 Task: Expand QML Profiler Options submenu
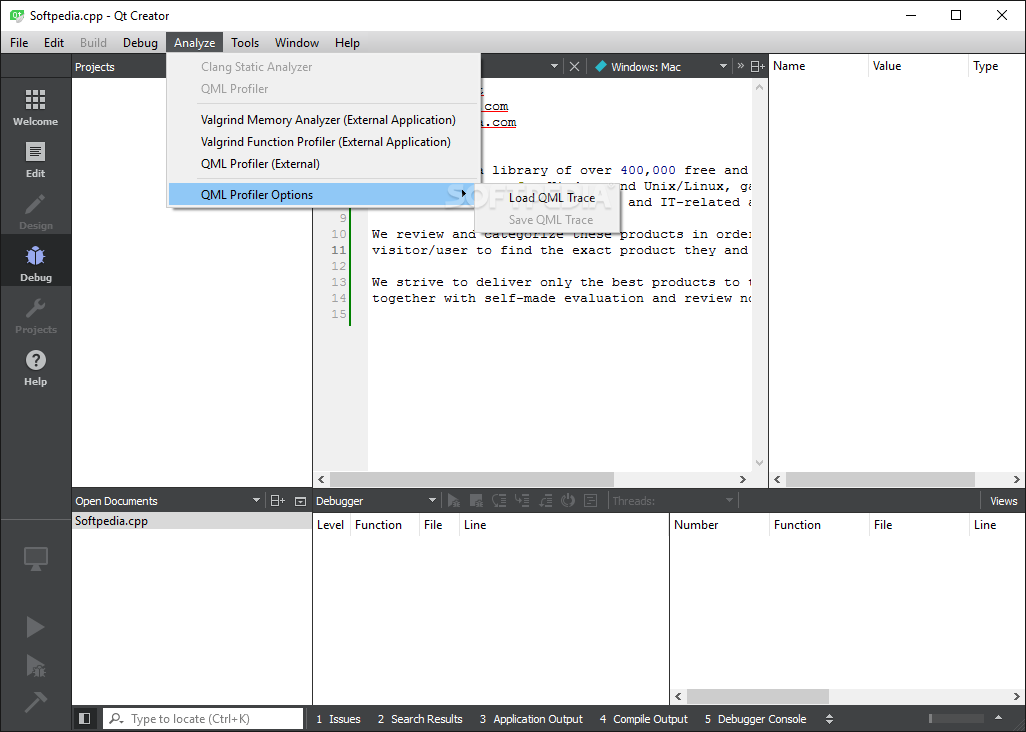pyautogui.click(x=319, y=194)
